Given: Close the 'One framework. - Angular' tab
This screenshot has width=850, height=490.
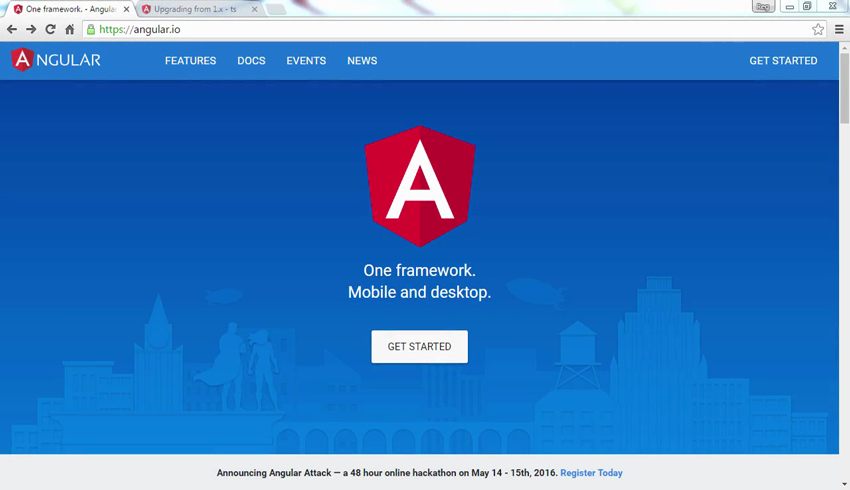Looking at the screenshot, I should point(126,9).
